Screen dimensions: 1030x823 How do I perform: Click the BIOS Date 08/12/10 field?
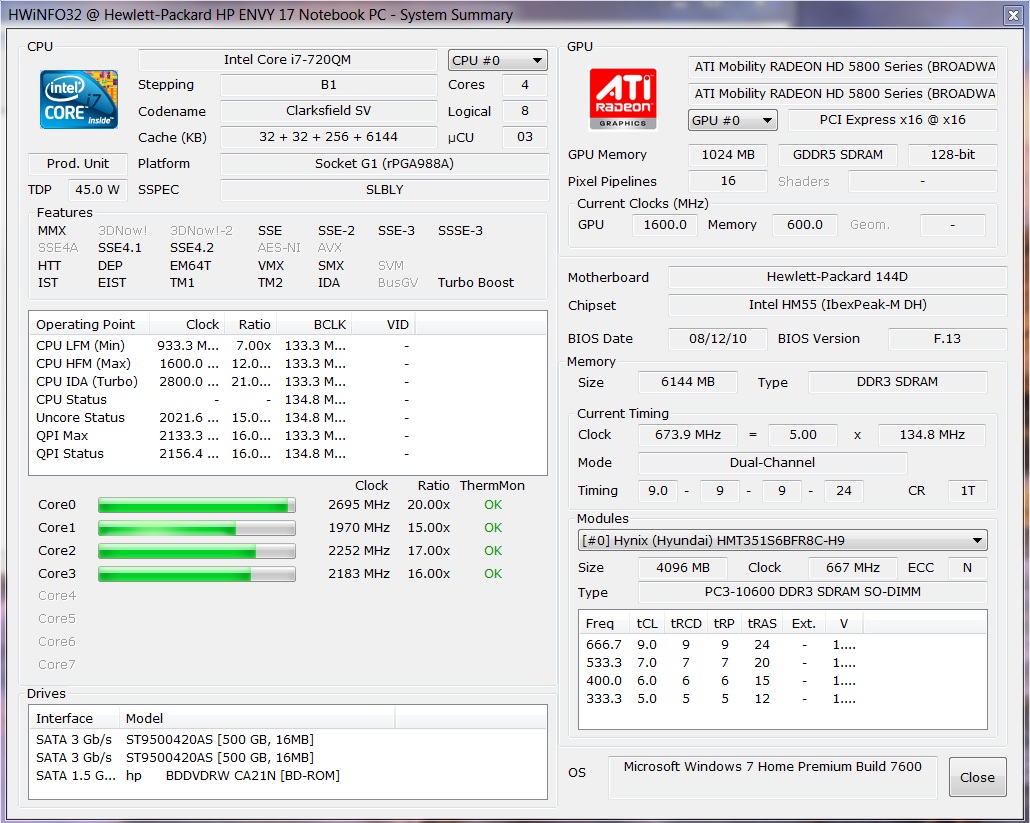[x=717, y=339]
